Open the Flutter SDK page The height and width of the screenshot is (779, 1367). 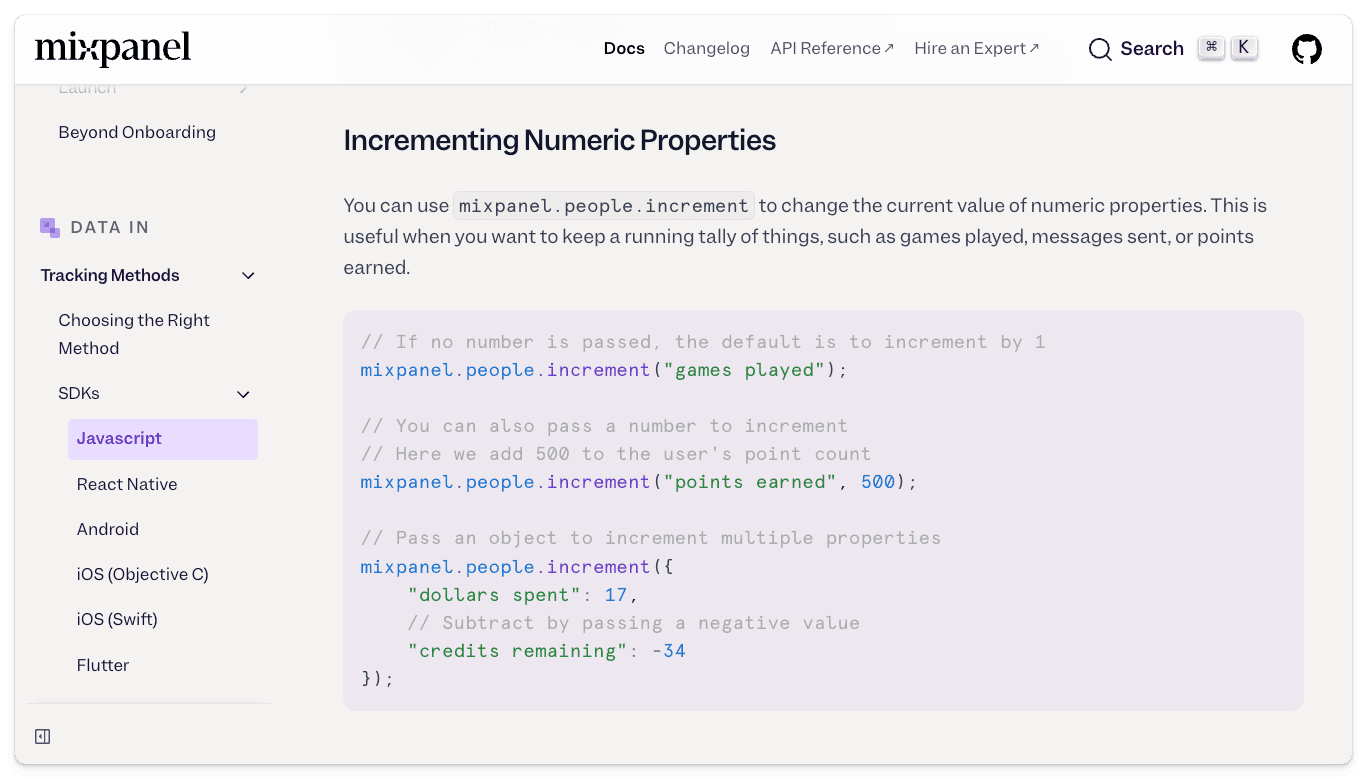coord(103,665)
